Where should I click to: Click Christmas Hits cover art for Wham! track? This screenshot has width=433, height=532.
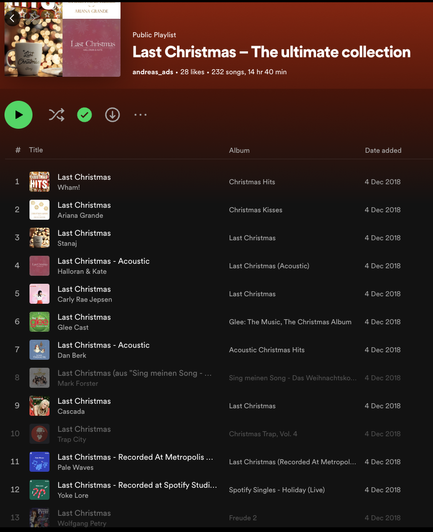39,182
